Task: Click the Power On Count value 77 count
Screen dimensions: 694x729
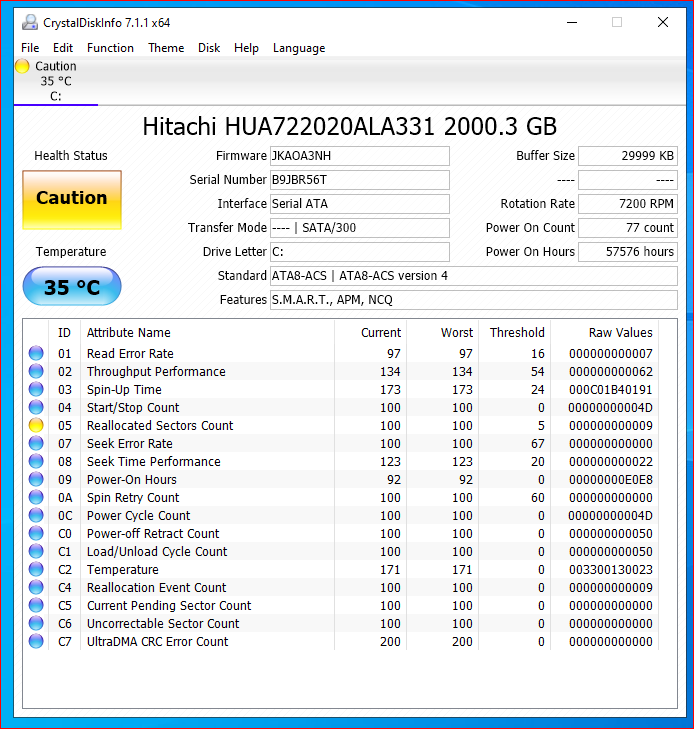Action: point(628,228)
